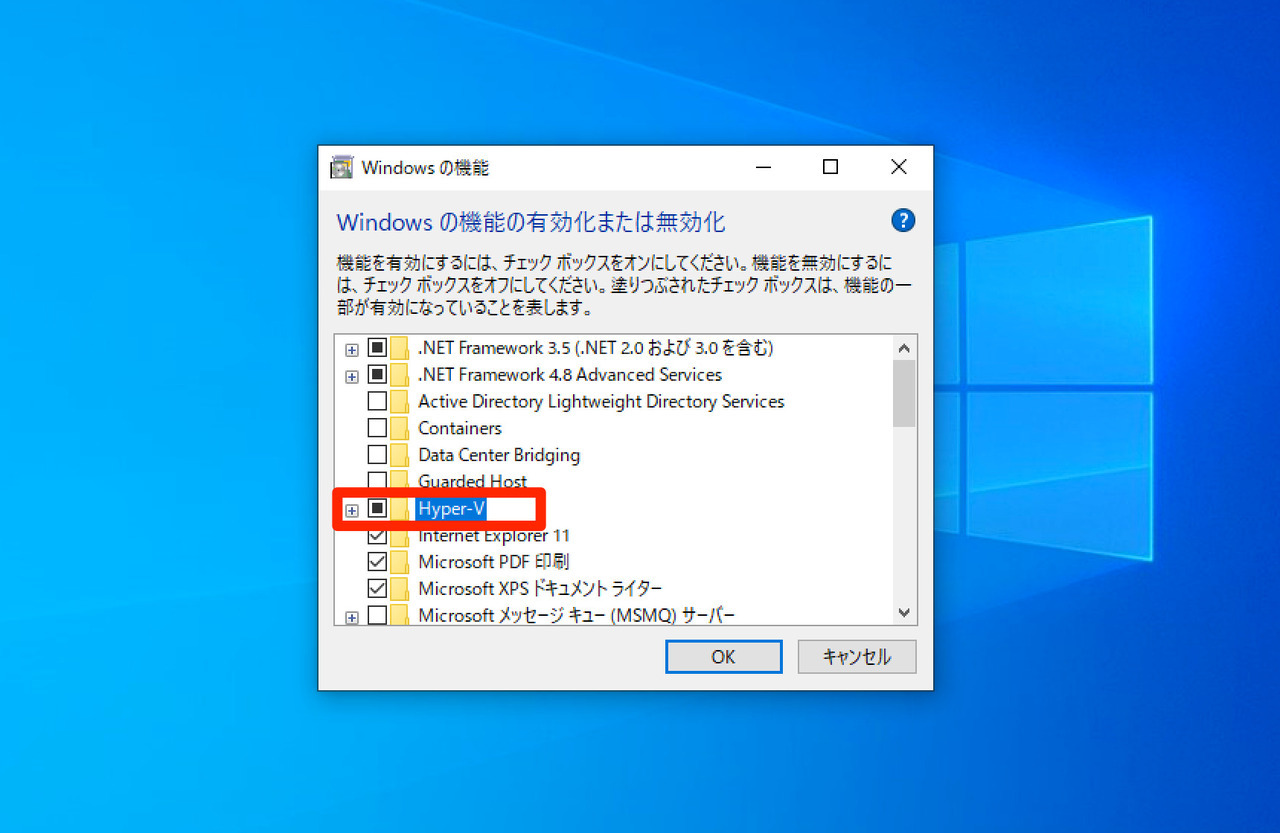Viewport: 1280px width, 833px height.
Task: Select the folder icon next to Containers
Action: (400, 428)
